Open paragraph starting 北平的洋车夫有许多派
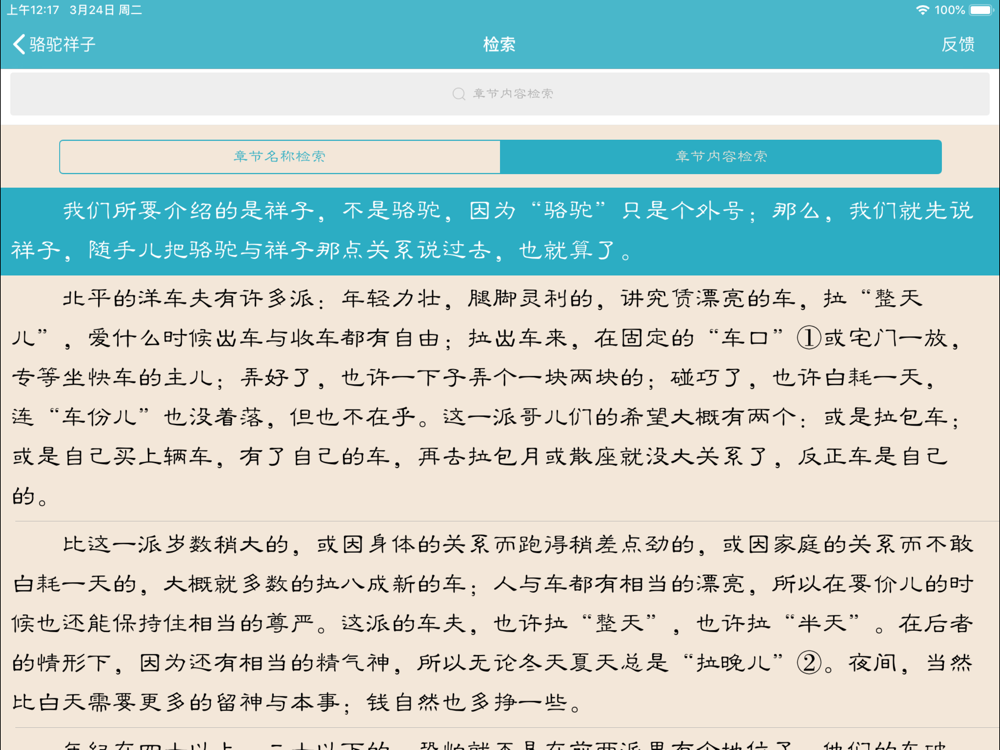The height and width of the screenshot is (750, 1000). coord(500,397)
